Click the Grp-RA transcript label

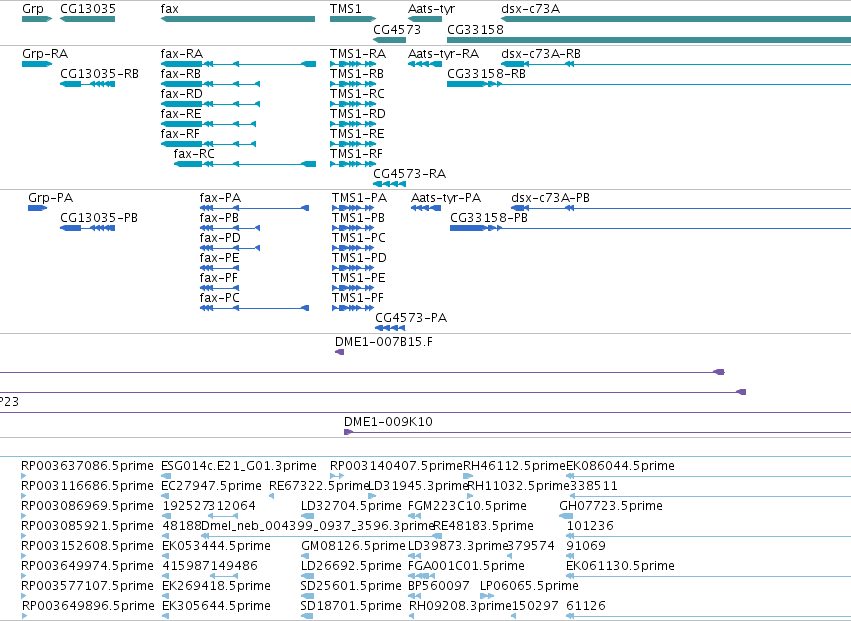[x=45, y=54]
